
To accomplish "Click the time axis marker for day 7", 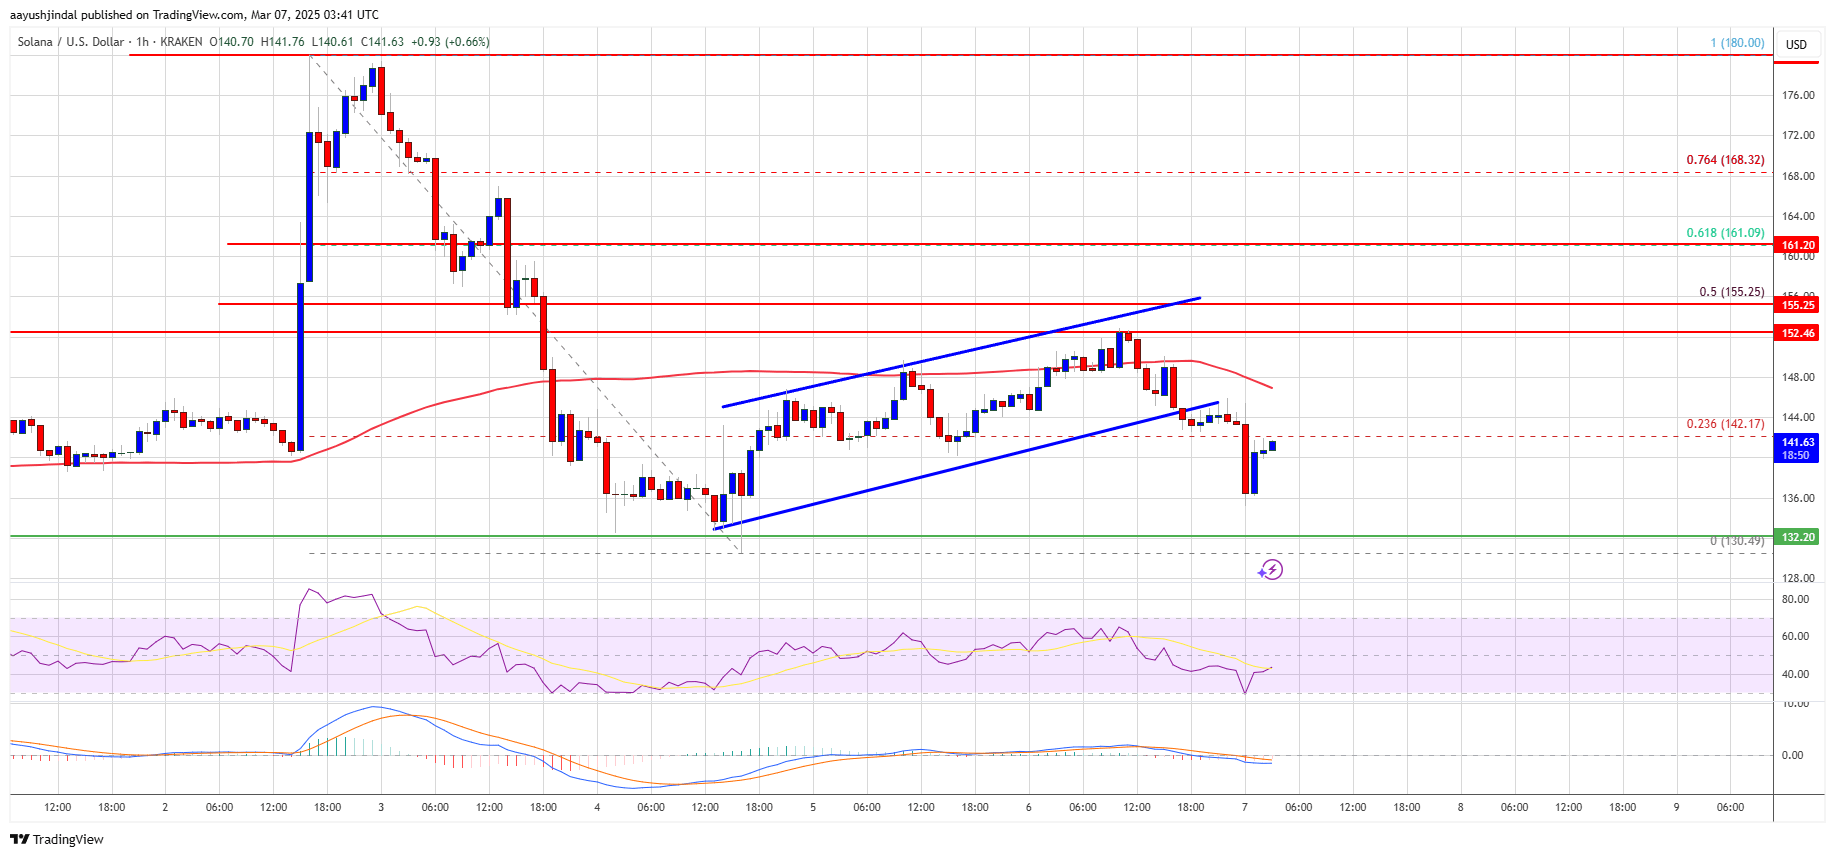I will 1244,807.
